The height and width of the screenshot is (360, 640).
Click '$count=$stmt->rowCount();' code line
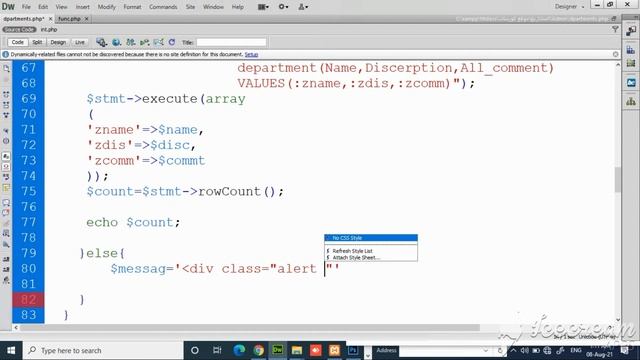(185, 191)
